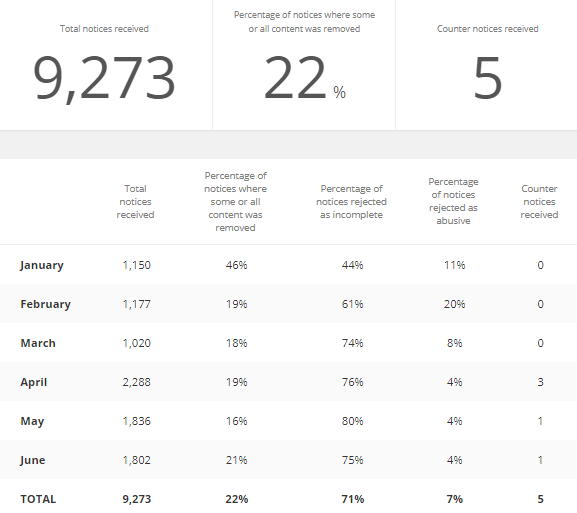Image resolution: width=577 pixels, height=513 pixels.
Task: Select the January row label
Action: click(42, 265)
